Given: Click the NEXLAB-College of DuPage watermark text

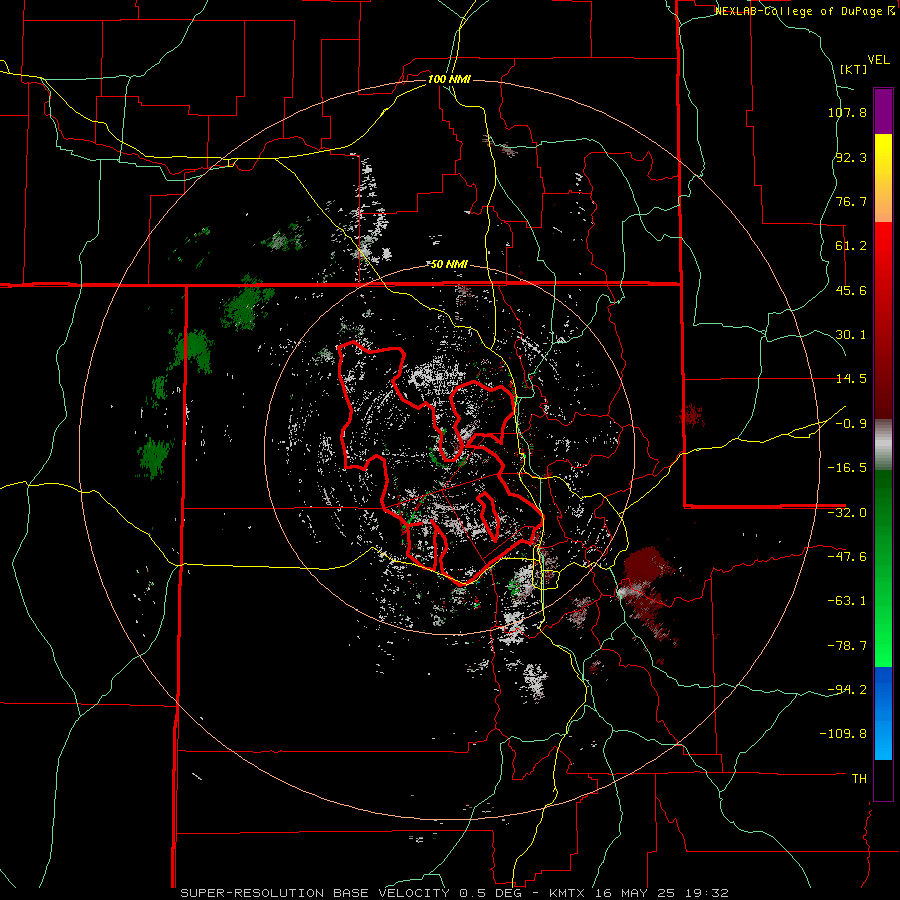Looking at the screenshot, I should point(804,11).
